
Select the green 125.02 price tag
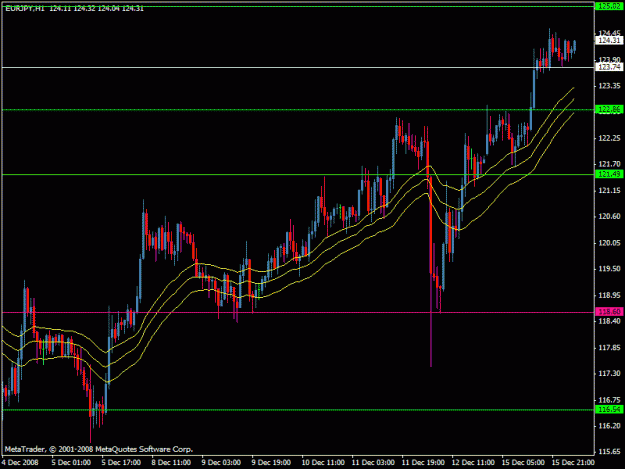609,6
